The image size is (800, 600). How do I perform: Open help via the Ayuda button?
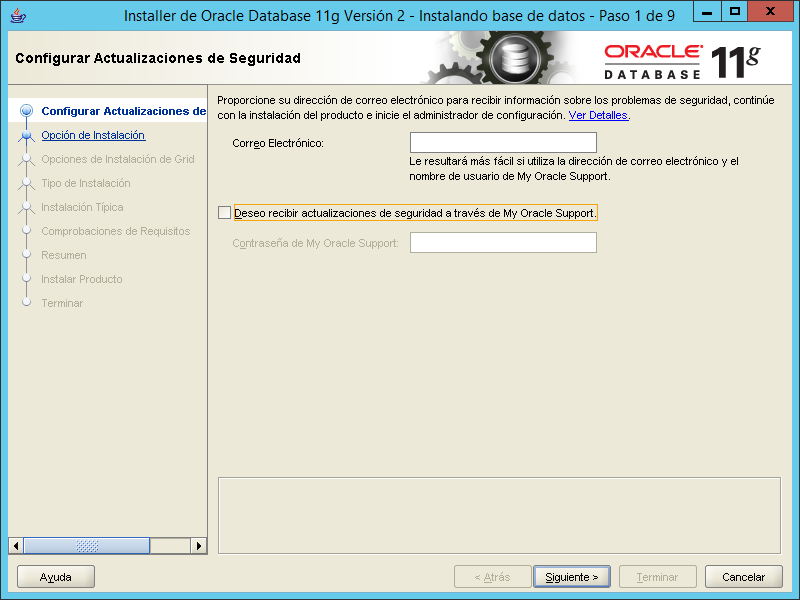click(x=55, y=576)
